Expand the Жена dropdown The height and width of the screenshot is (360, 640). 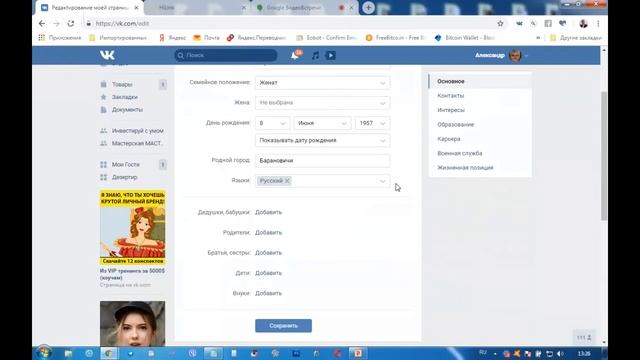(322, 103)
